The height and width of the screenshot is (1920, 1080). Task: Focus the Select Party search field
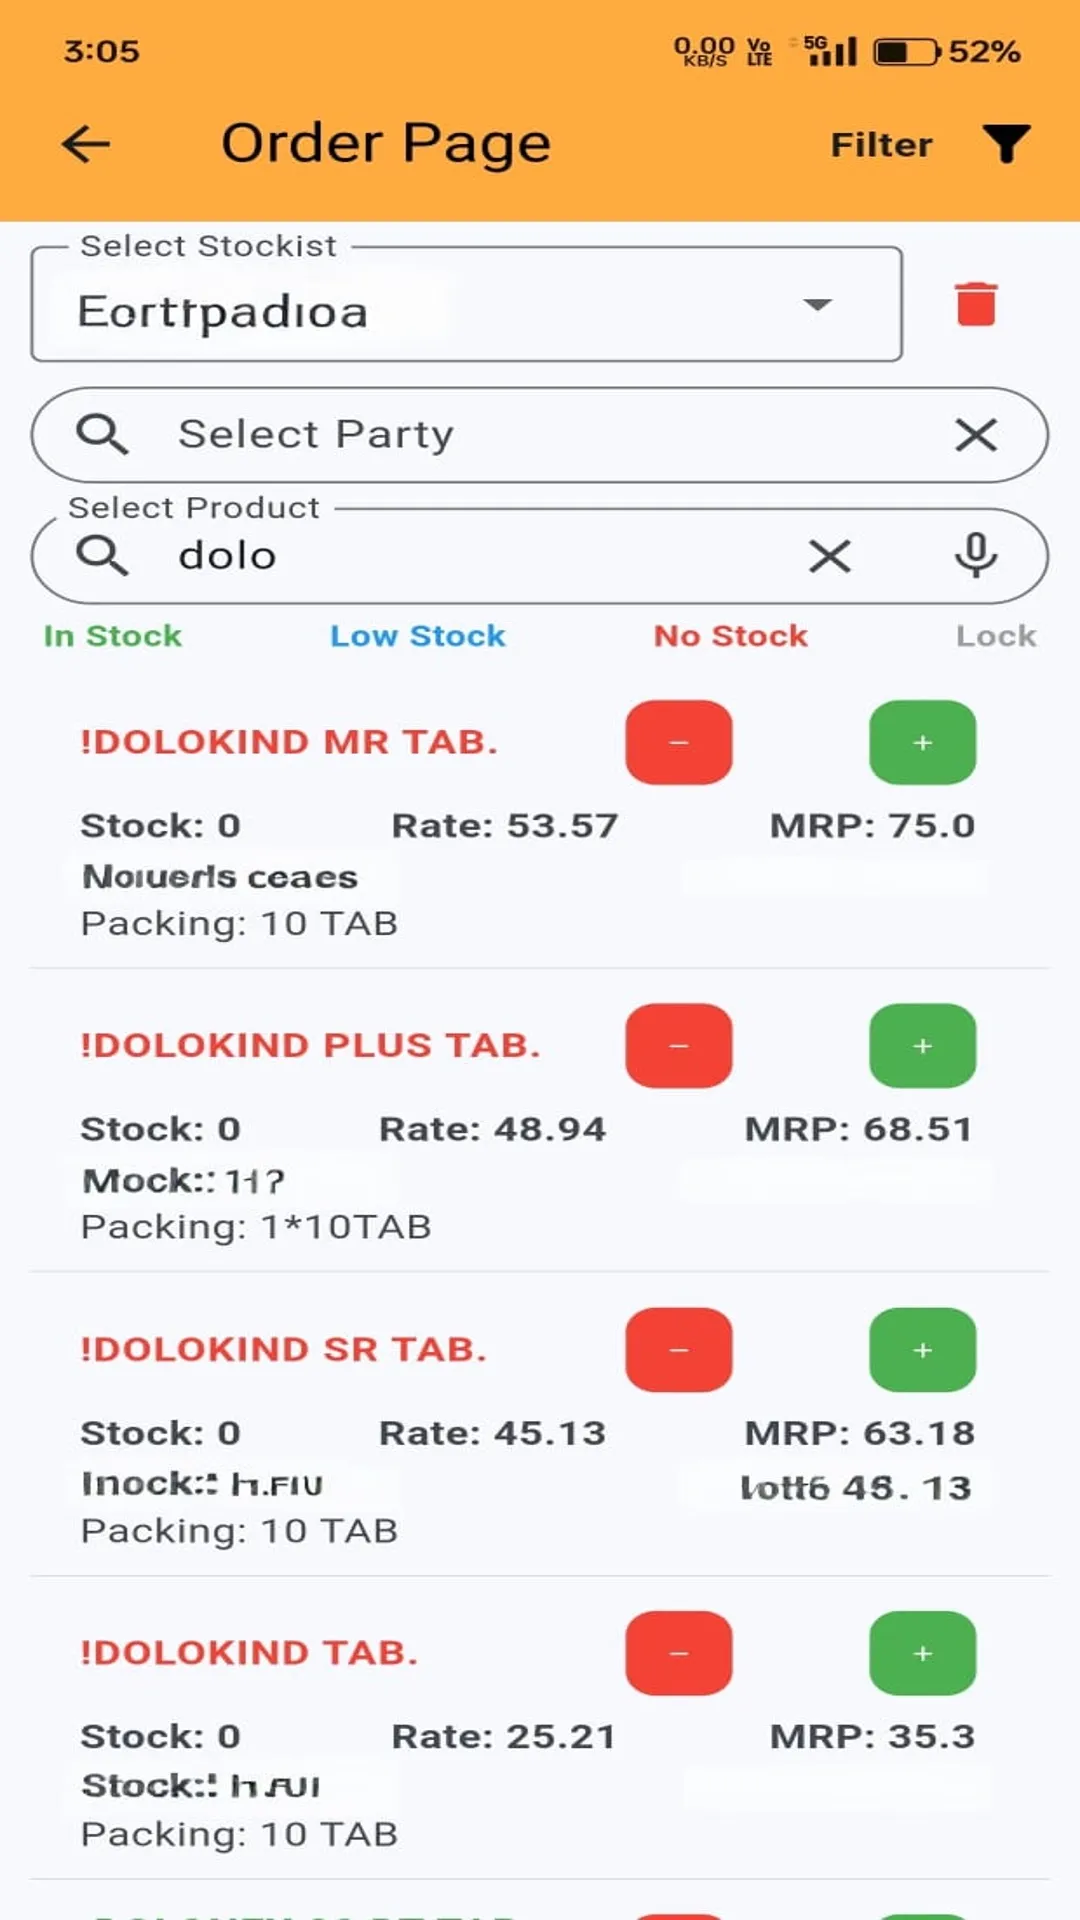pos(540,435)
